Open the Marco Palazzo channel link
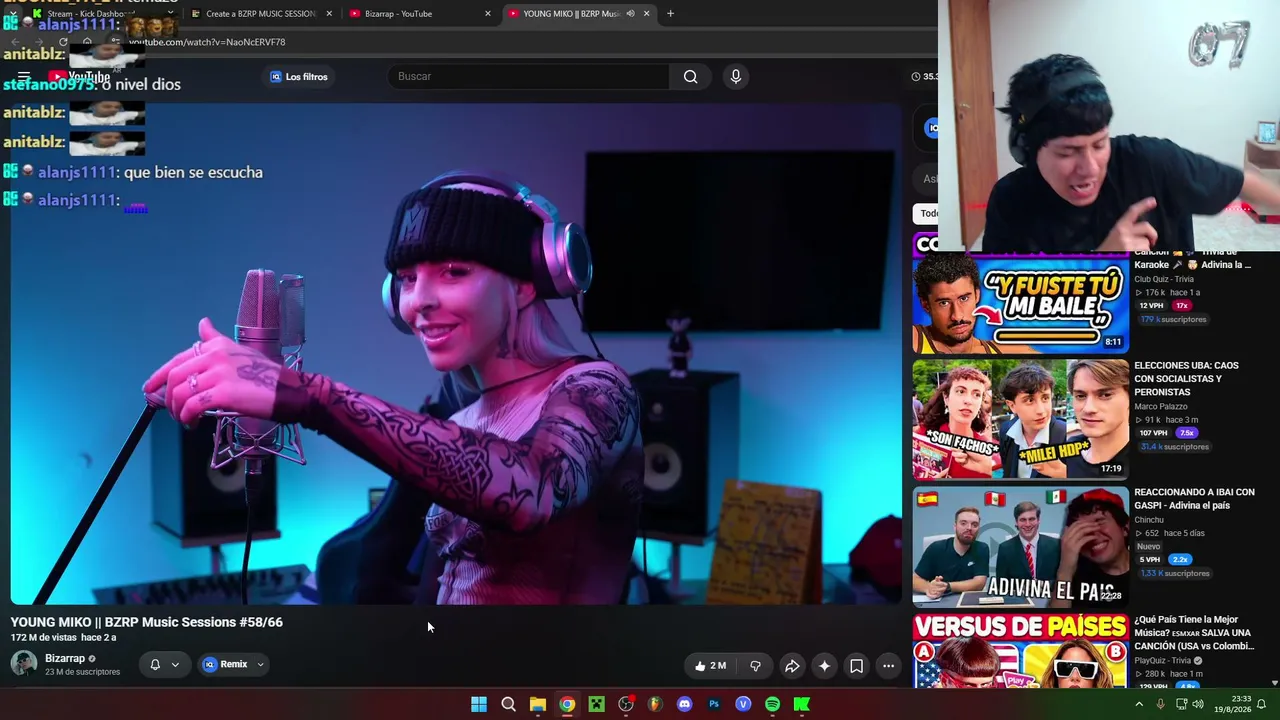Screen dimensions: 1280x720 (x=1161, y=407)
